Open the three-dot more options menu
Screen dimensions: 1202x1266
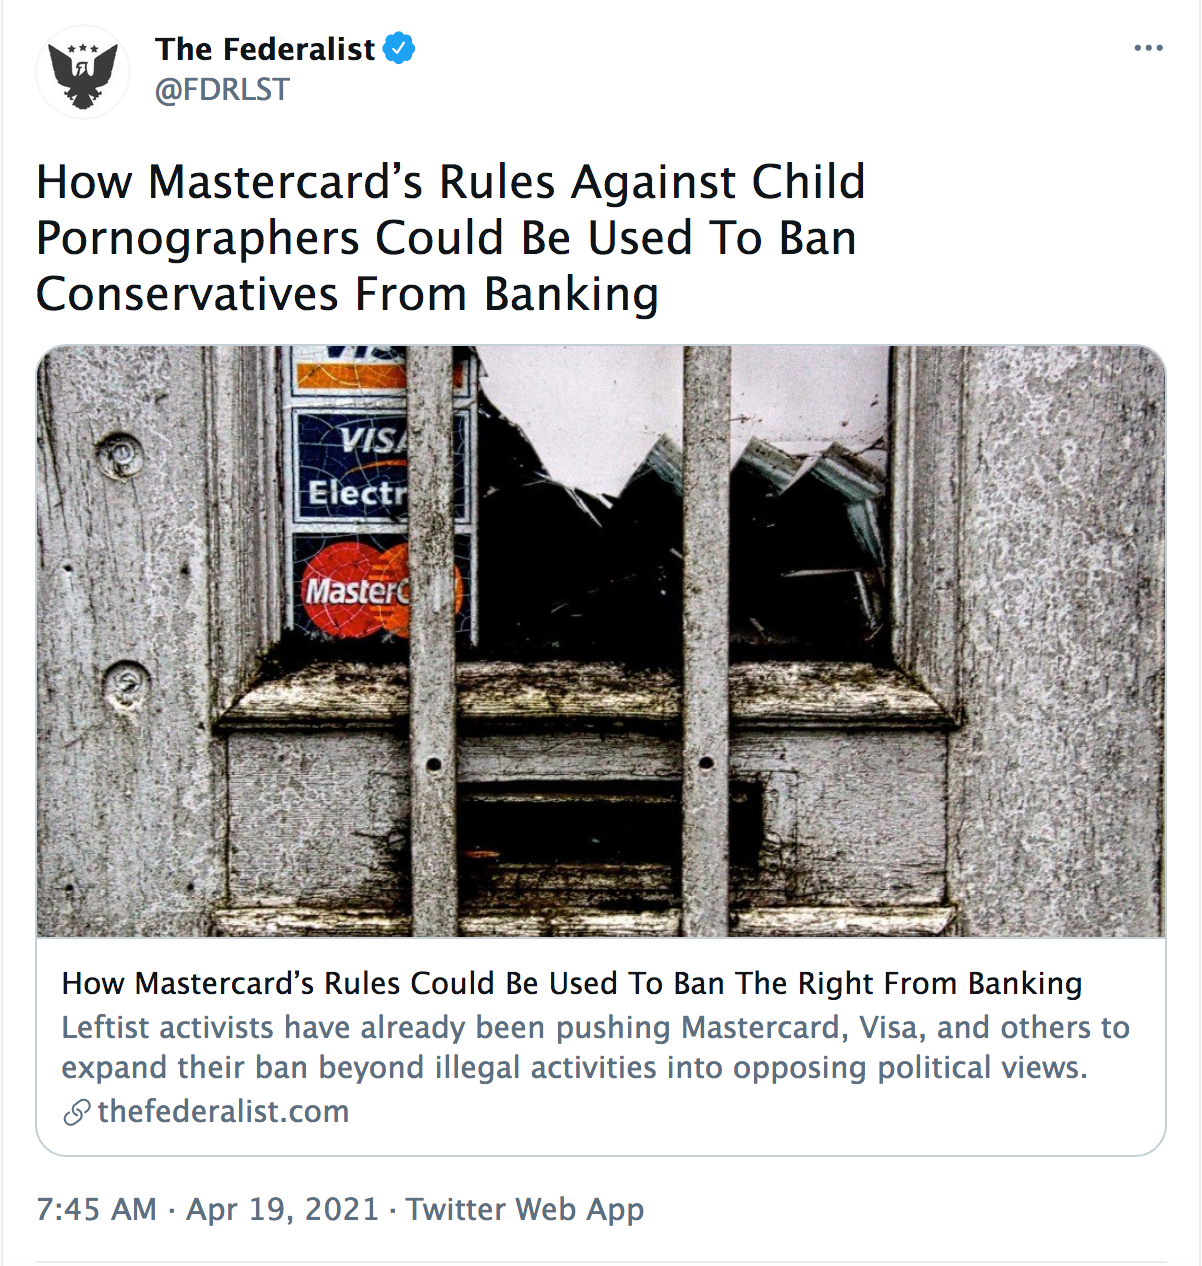tap(1148, 48)
